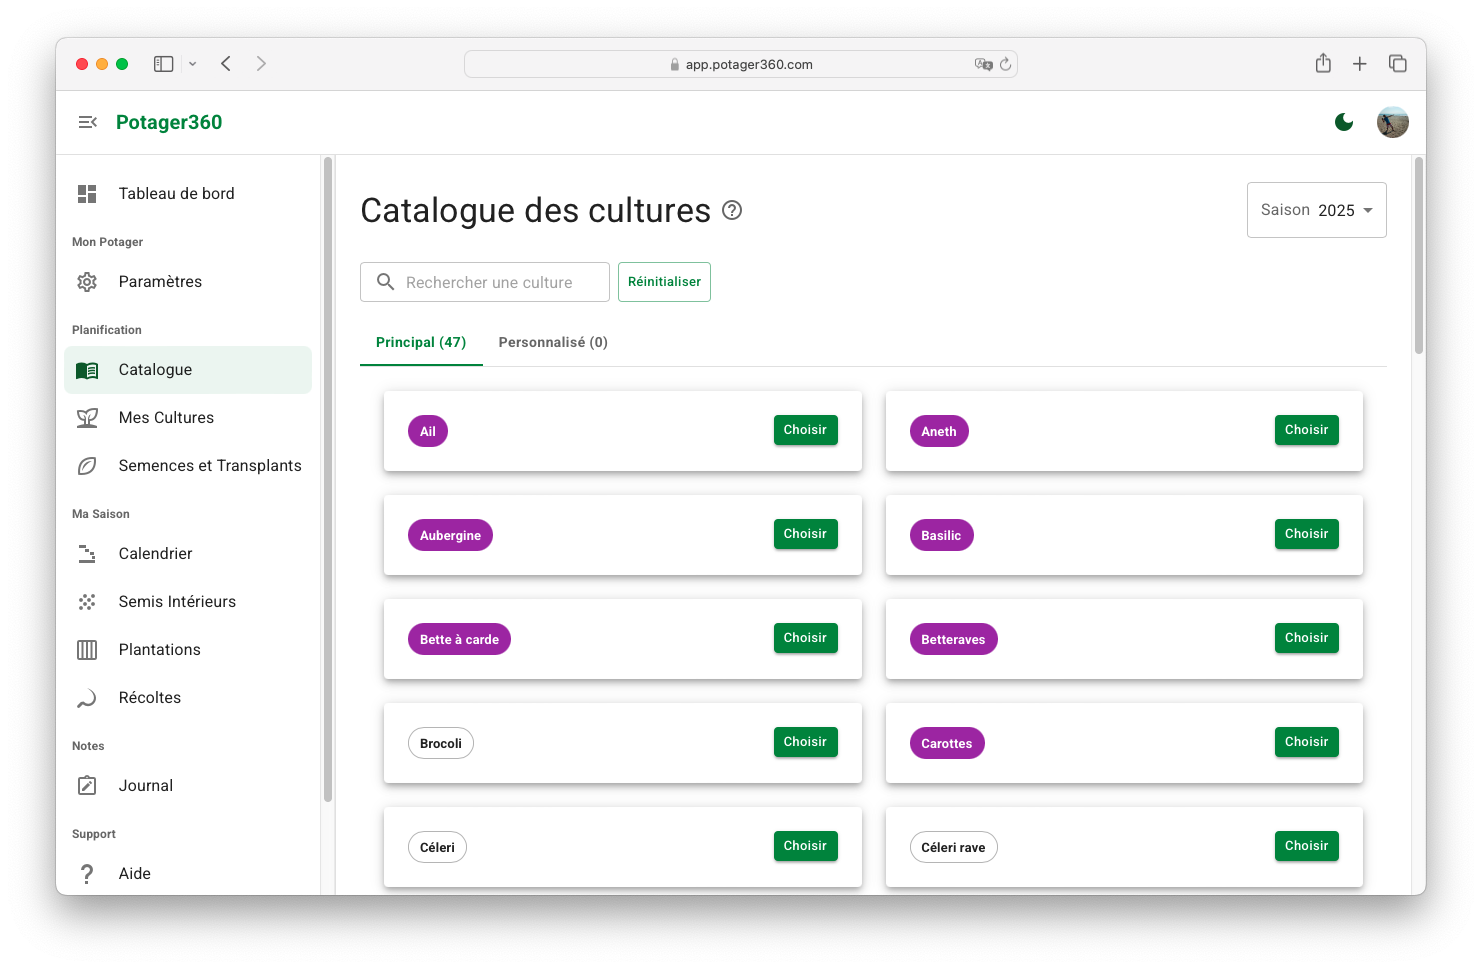Click Réinitialiser to reset the search
Viewport: 1482px width, 969px height.
[x=664, y=281]
